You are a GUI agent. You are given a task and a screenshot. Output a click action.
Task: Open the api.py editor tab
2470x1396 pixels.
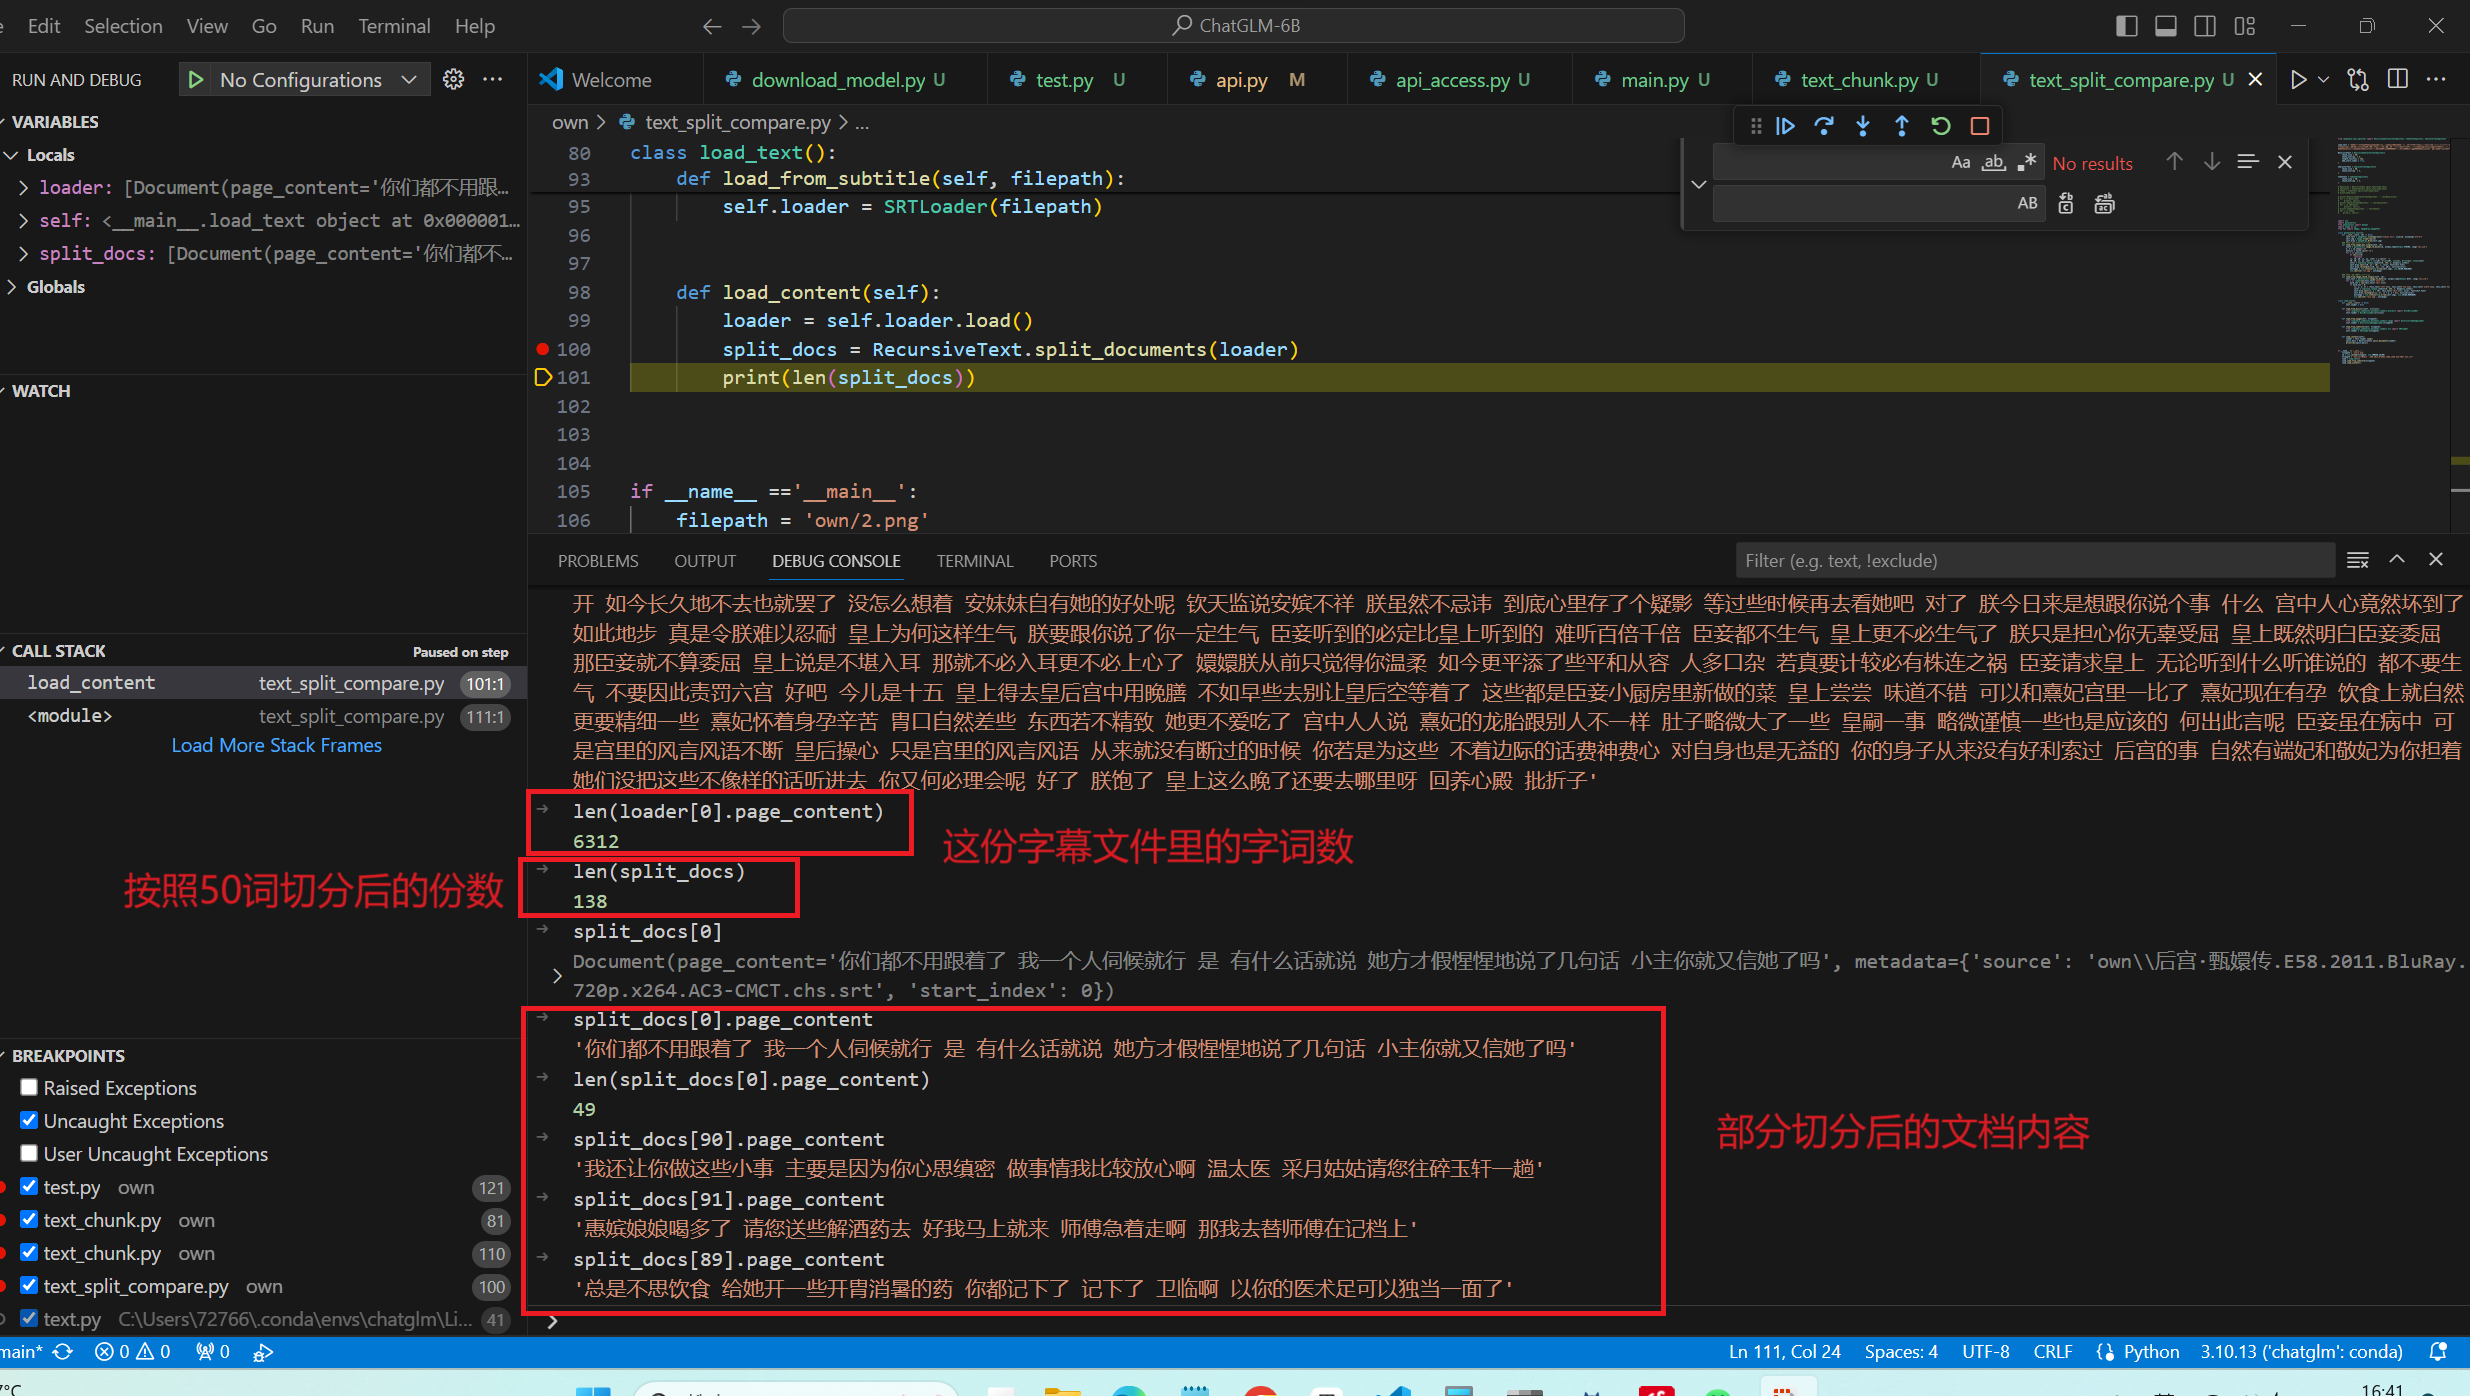point(1241,80)
